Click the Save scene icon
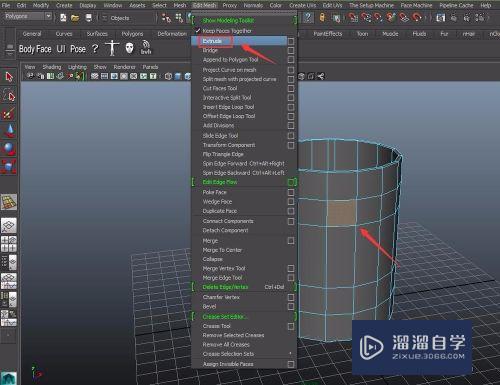The width and height of the screenshot is (500, 385). point(88,18)
